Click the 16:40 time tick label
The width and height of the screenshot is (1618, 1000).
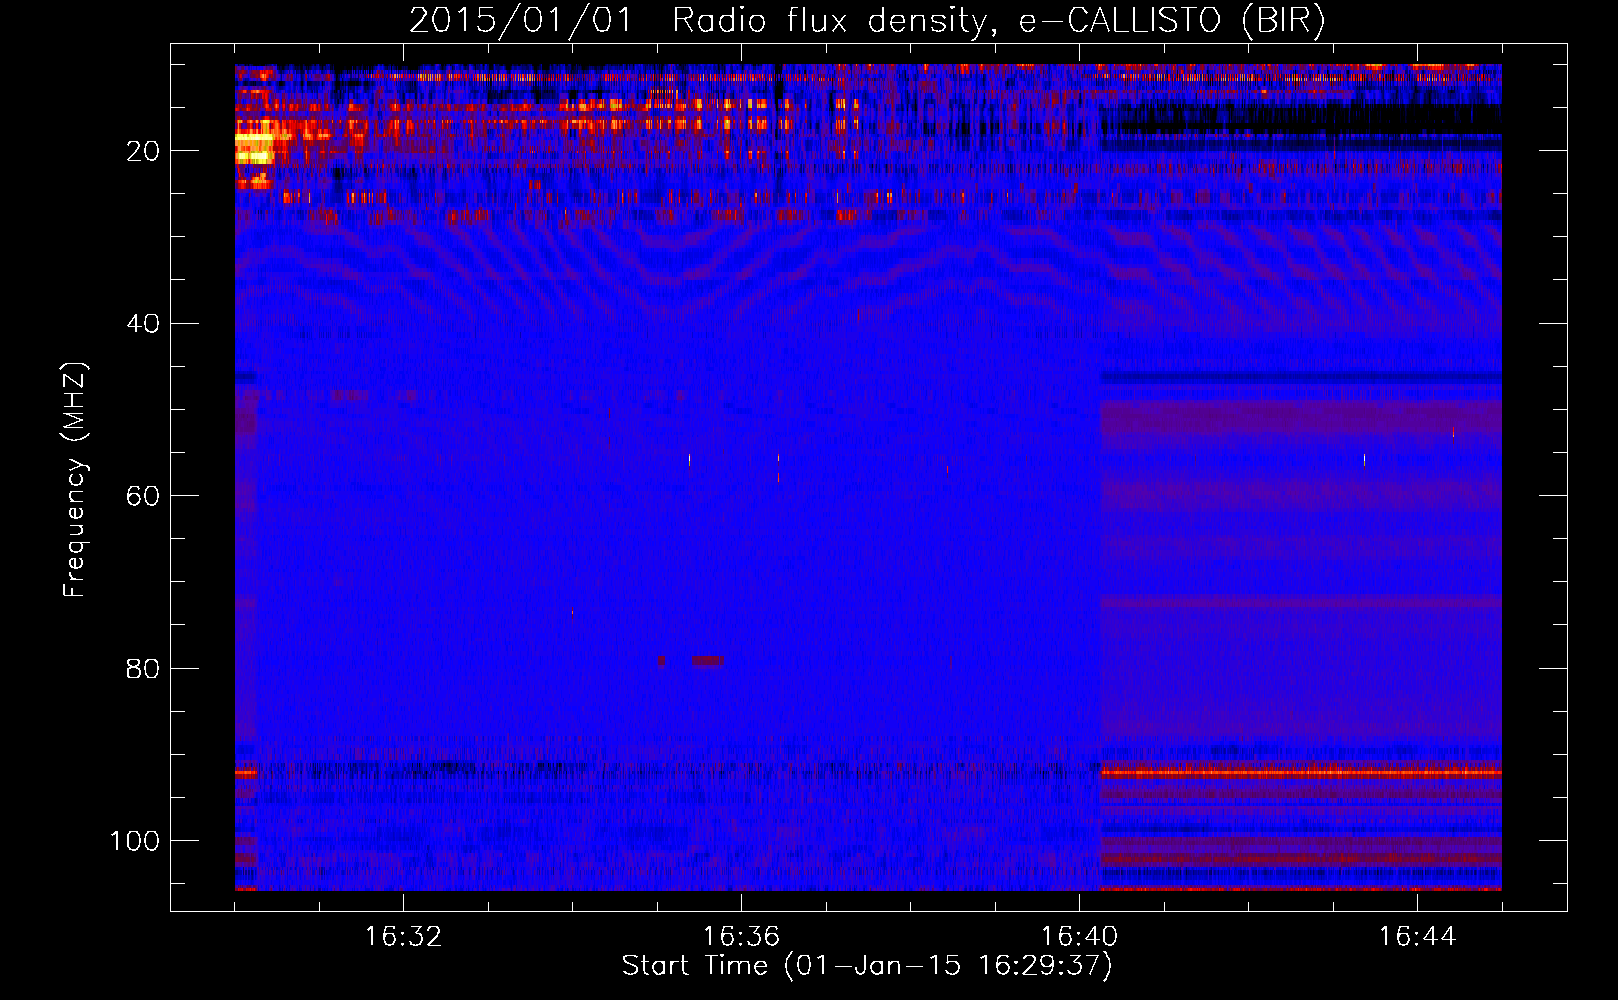tap(1079, 937)
